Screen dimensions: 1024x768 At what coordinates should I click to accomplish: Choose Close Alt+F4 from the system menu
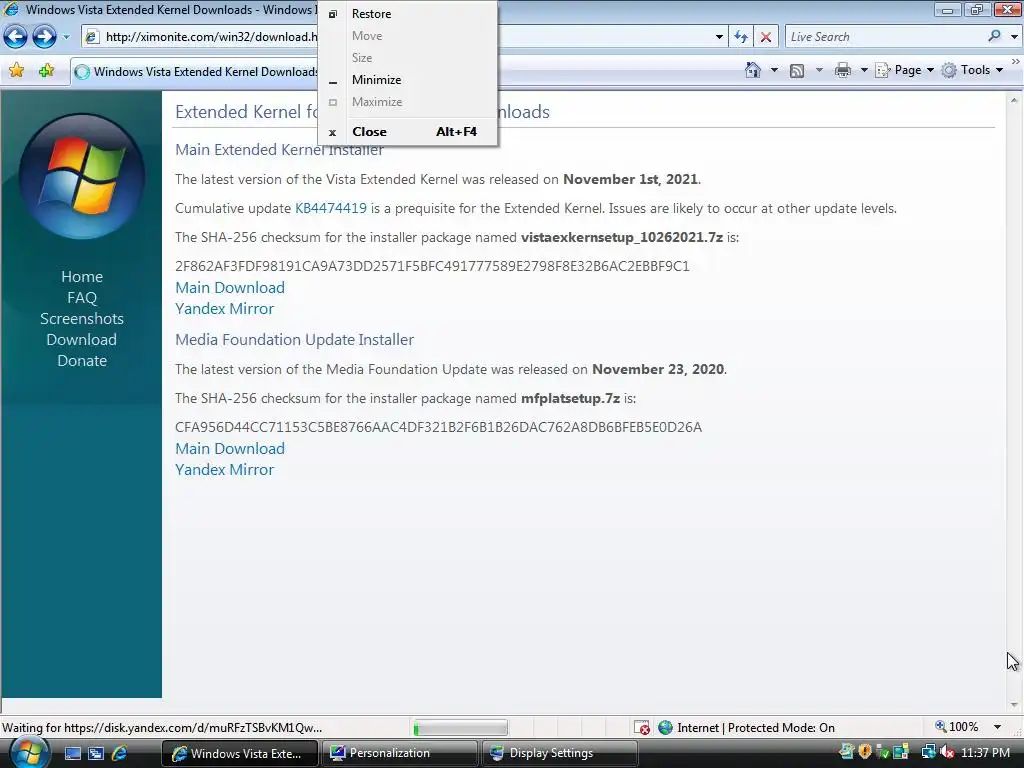click(408, 132)
